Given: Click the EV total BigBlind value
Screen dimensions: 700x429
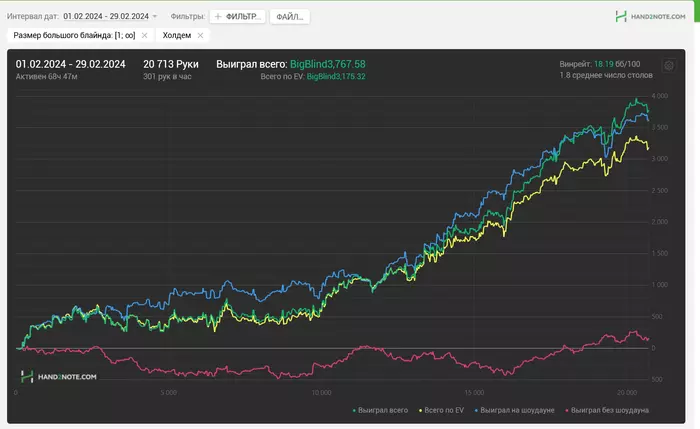Looking at the screenshot, I should (x=336, y=76).
